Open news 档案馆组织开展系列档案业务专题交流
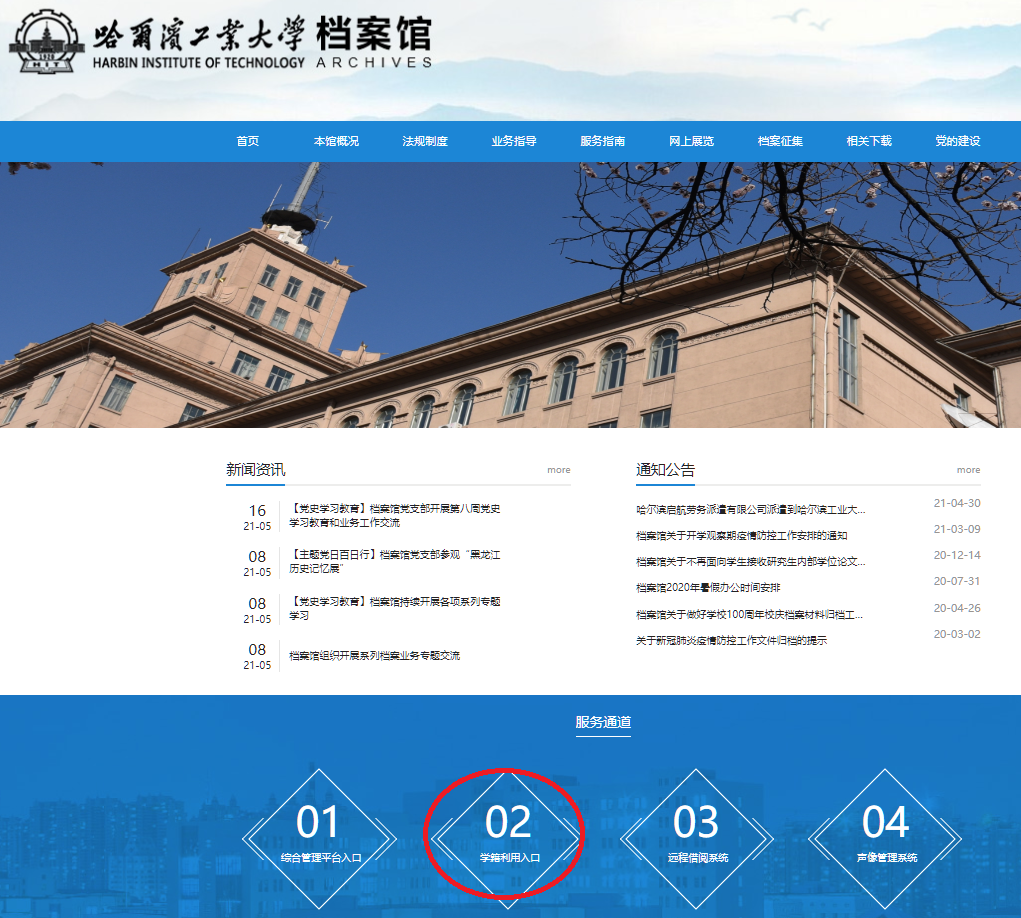This screenshot has width=1021, height=918. tap(374, 656)
